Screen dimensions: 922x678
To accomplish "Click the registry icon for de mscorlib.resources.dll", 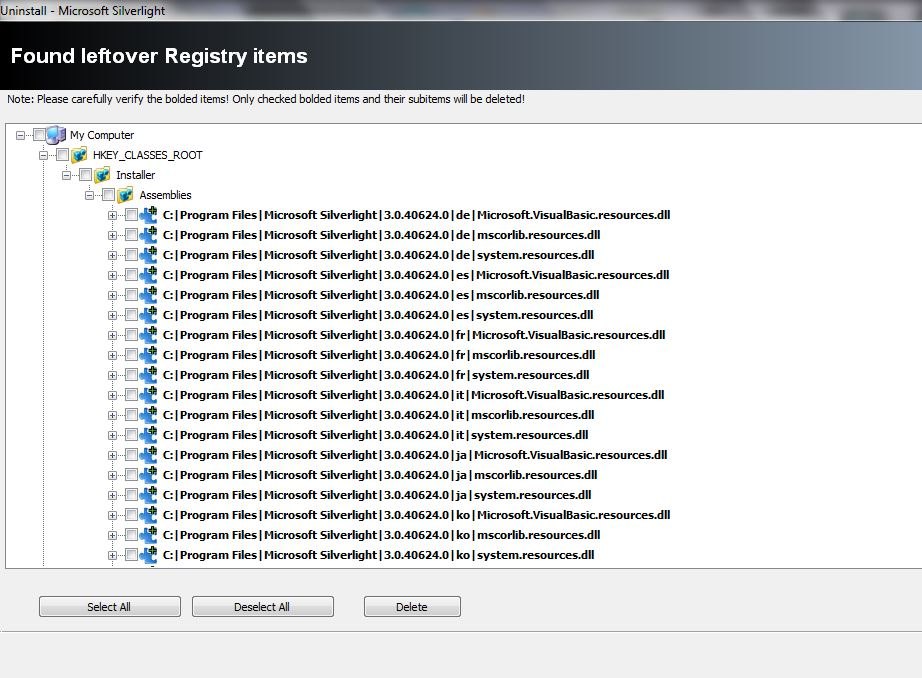I will [148, 235].
